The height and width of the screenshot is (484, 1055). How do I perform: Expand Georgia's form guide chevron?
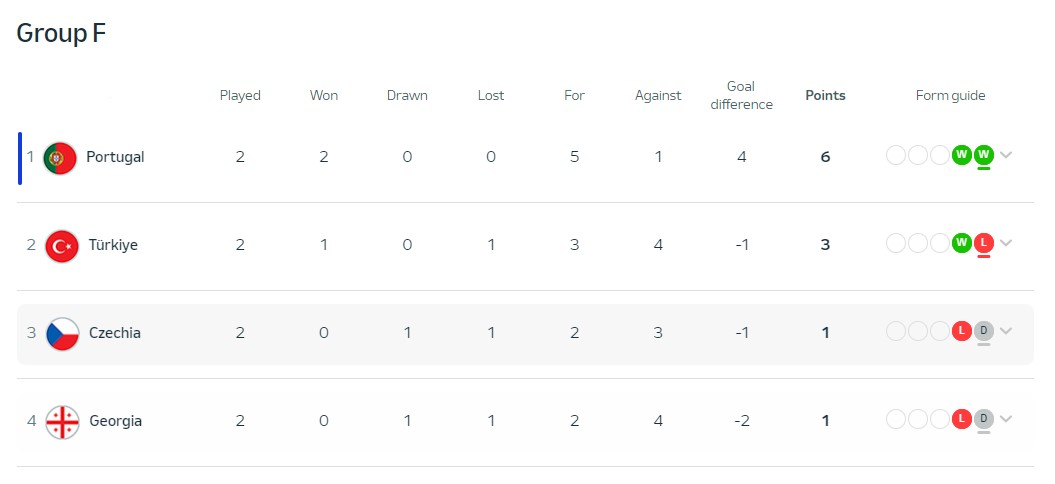pos(1006,419)
